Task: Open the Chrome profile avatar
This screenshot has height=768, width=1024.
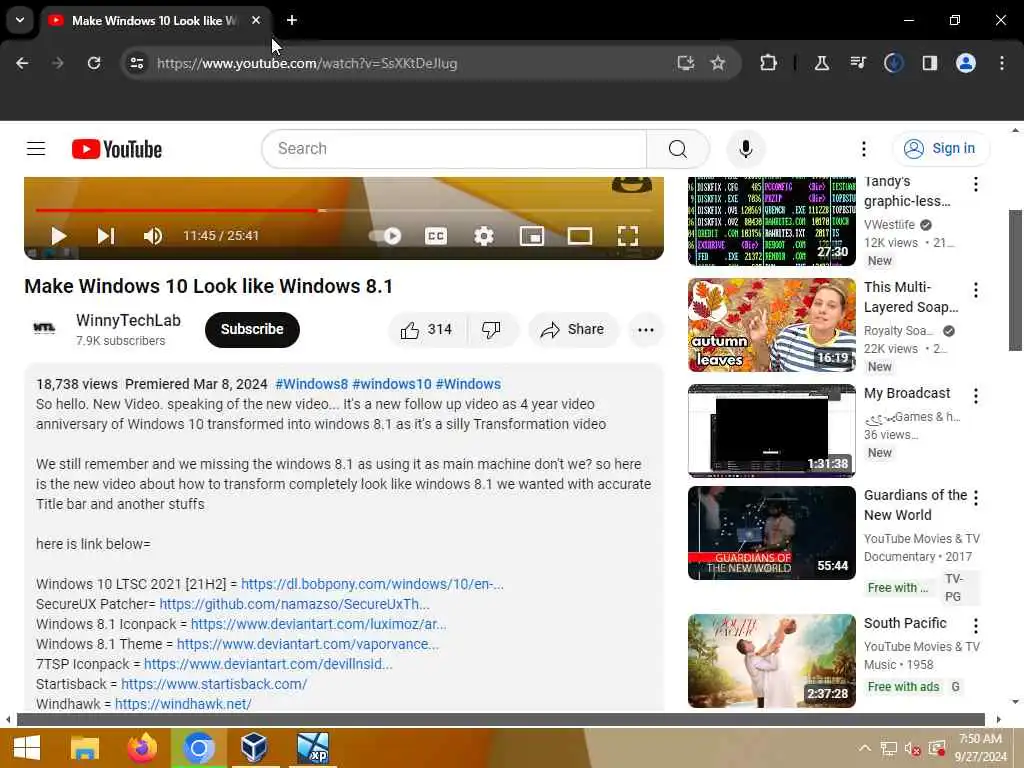Action: [966, 63]
